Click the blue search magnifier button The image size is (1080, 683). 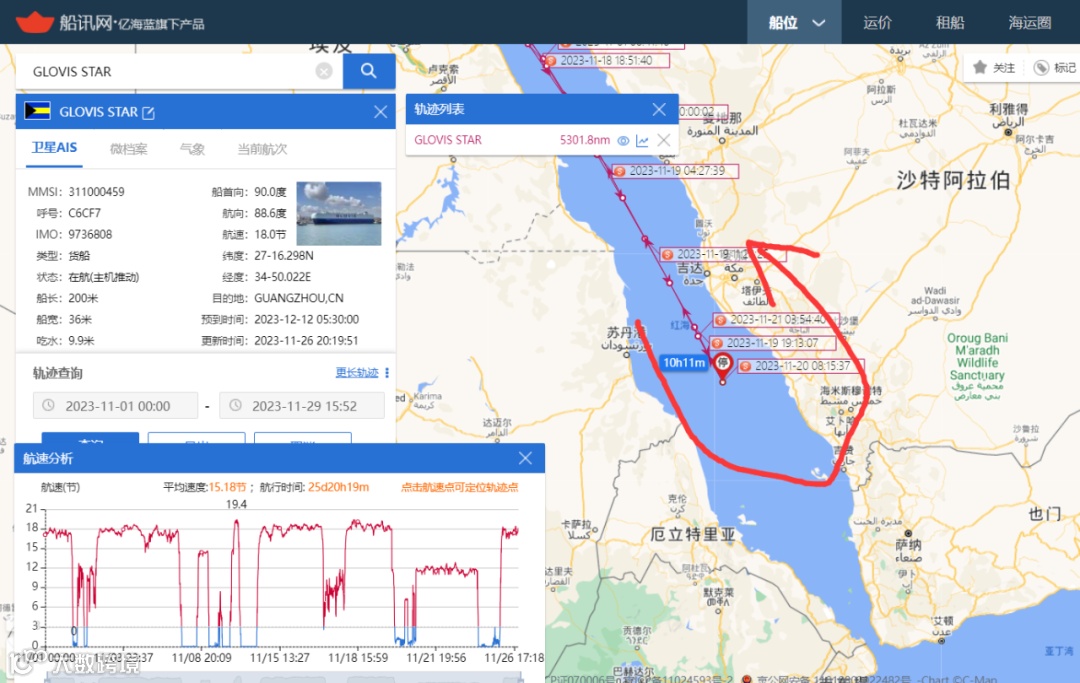click(x=368, y=71)
